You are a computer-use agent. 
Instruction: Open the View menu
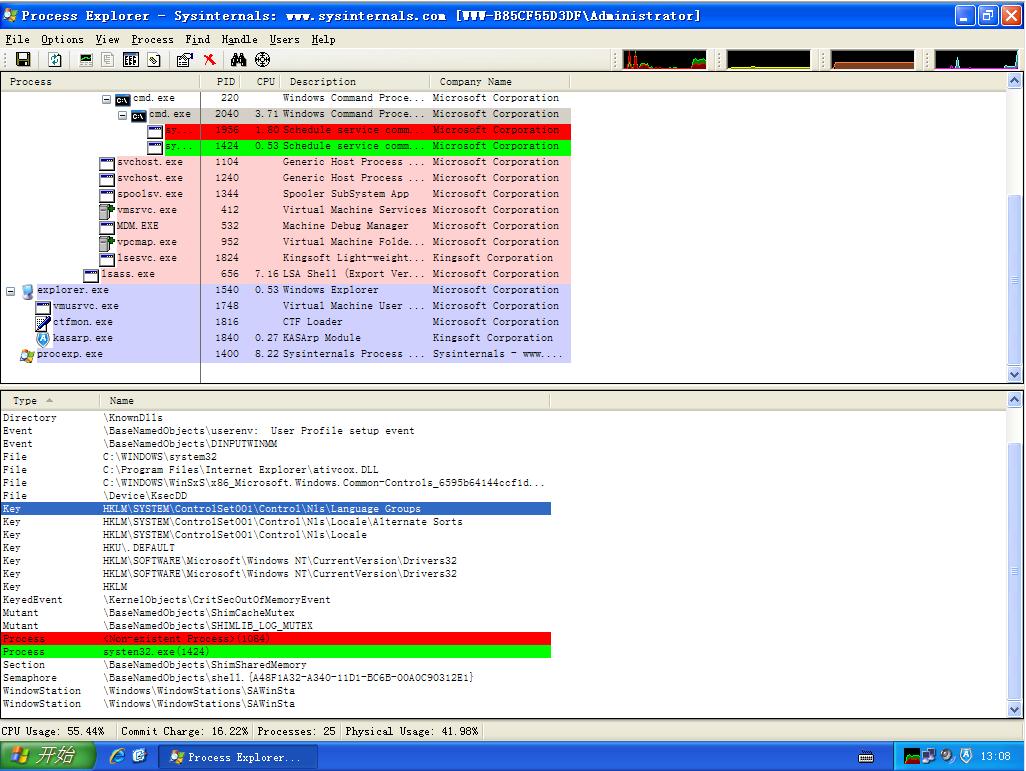pyautogui.click(x=107, y=39)
